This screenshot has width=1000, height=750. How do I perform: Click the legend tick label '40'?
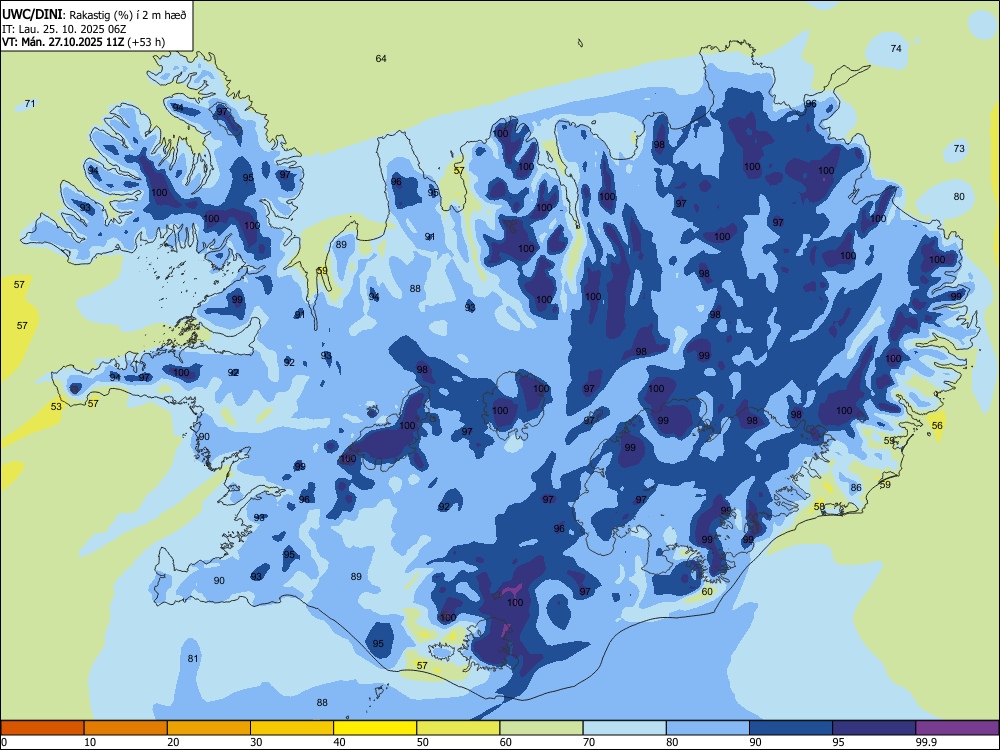[339, 742]
